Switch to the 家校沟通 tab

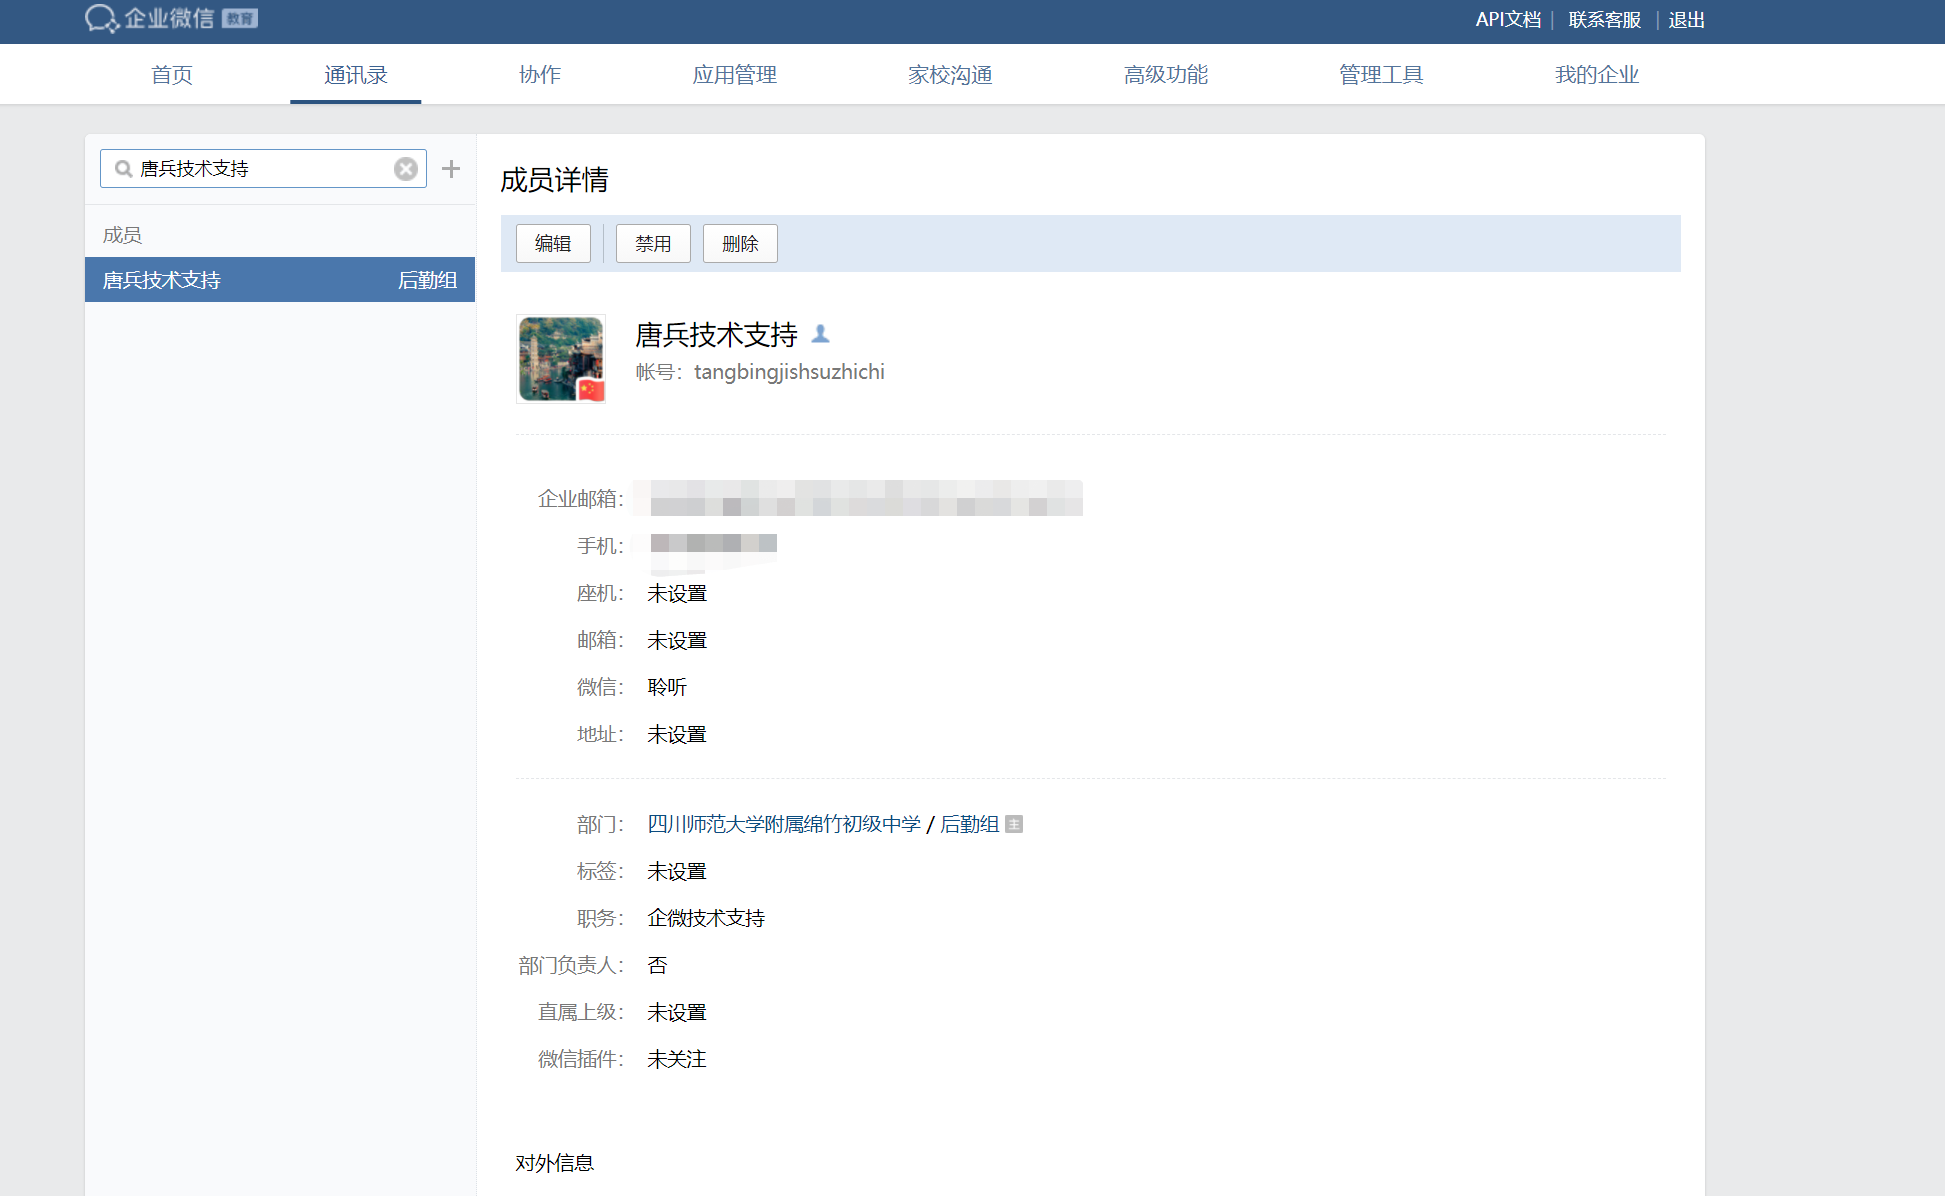[949, 74]
